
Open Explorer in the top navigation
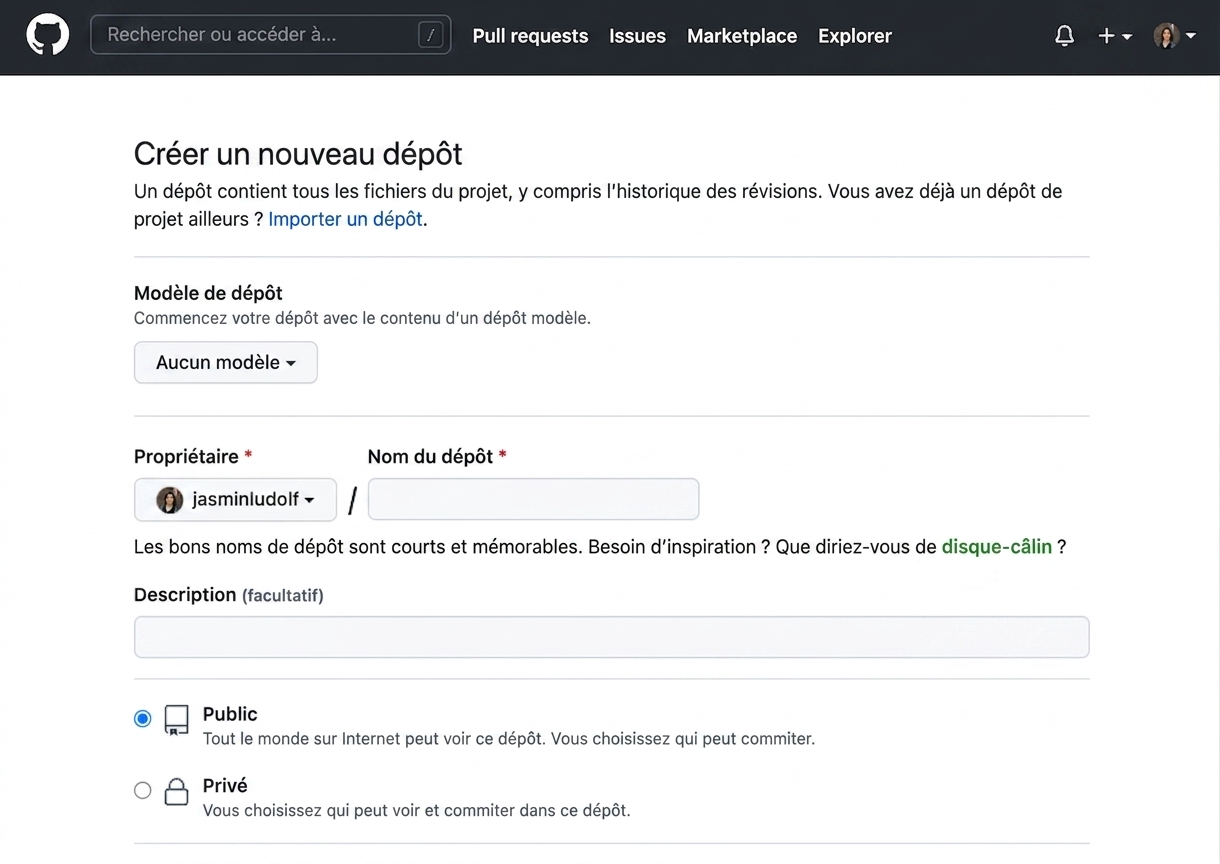(855, 36)
